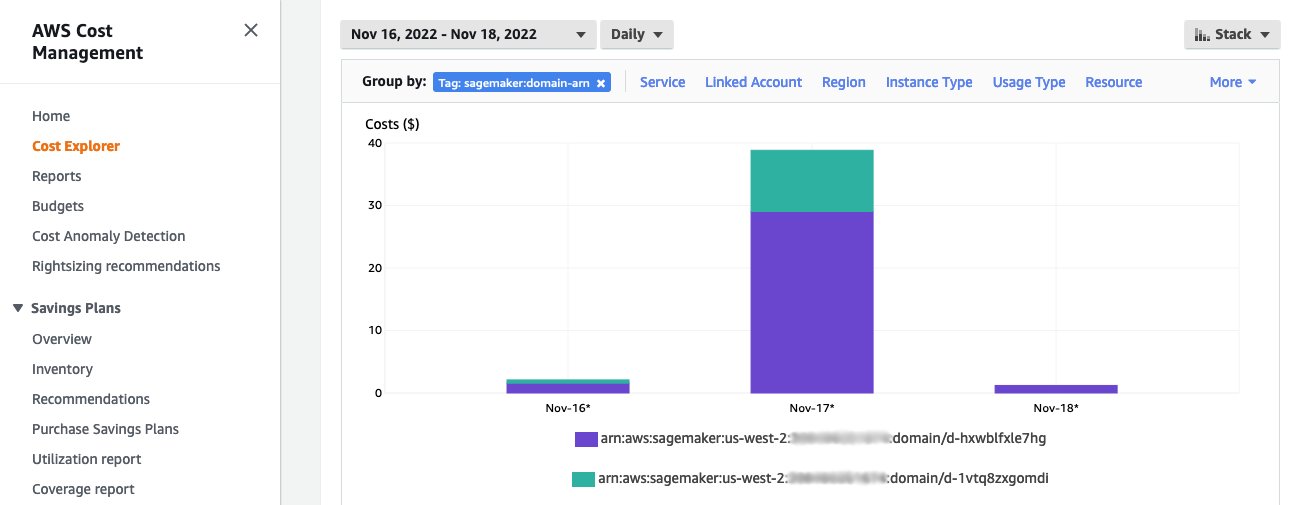The image size is (1291, 505).
Task: Collapse the Savings Plans section
Action: pos(17,308)
